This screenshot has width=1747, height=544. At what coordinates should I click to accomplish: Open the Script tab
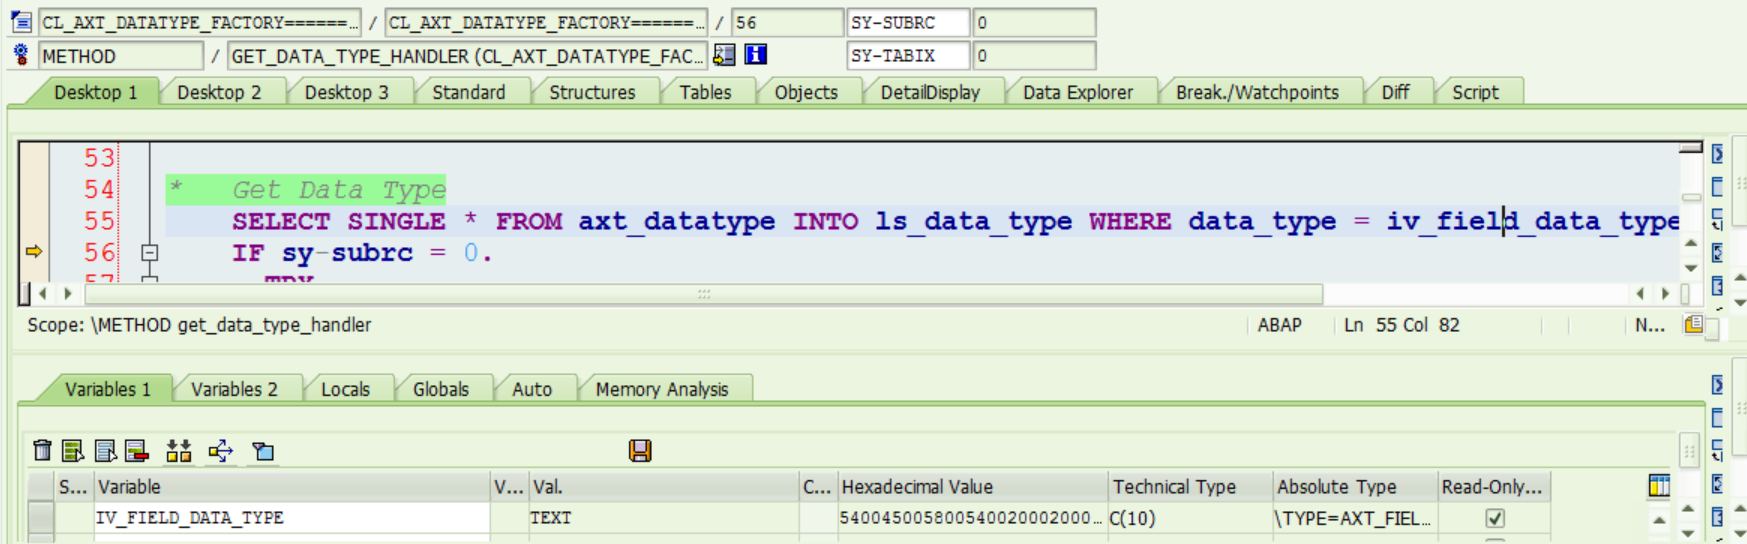pos(1475,92)
